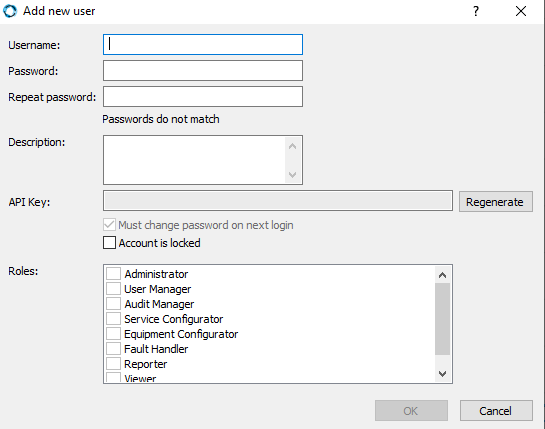The width and height of the screenshot is (545, 429).
Task: Click the Description box down scroll arrow
Action: [292, 175]
